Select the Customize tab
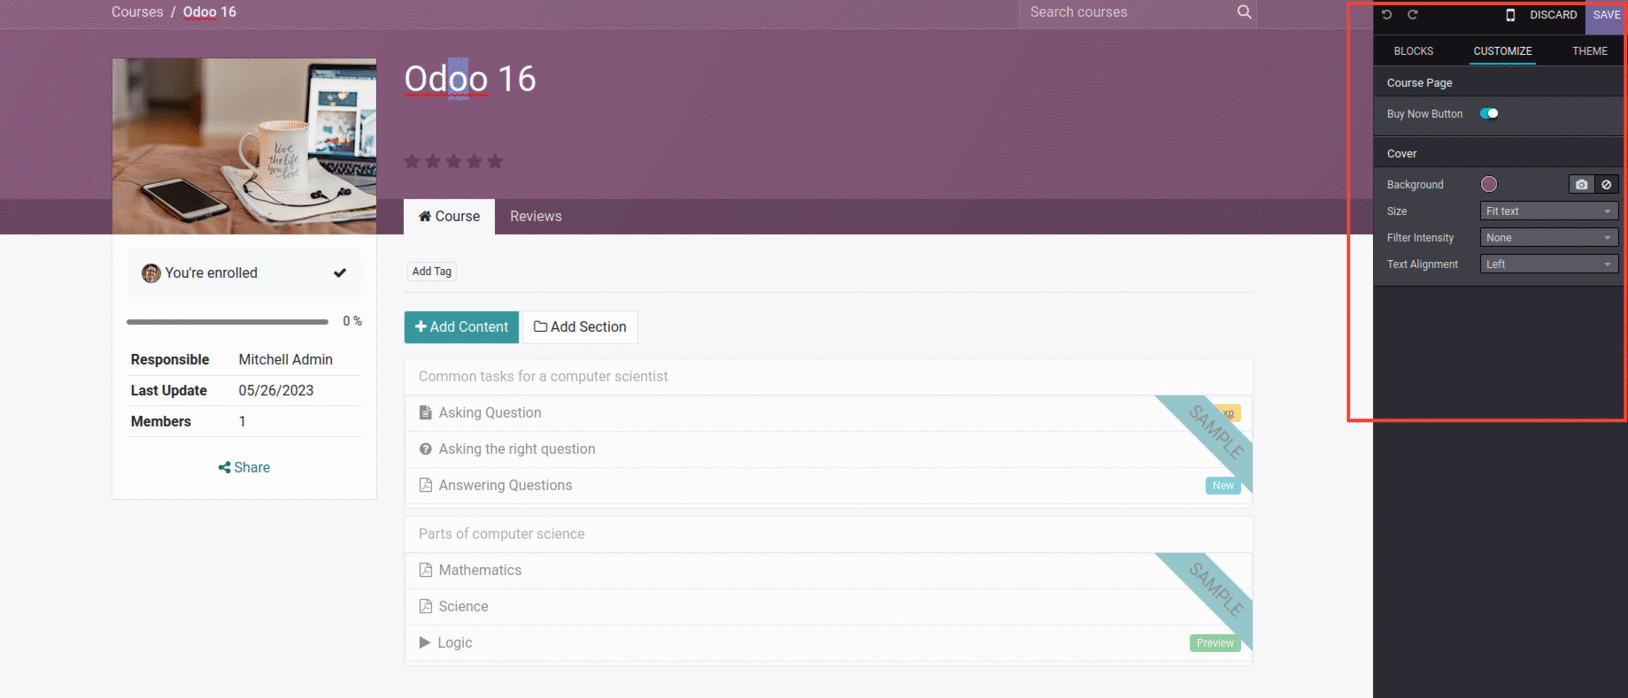1628x698 pixels. (x=1502, y=51)
